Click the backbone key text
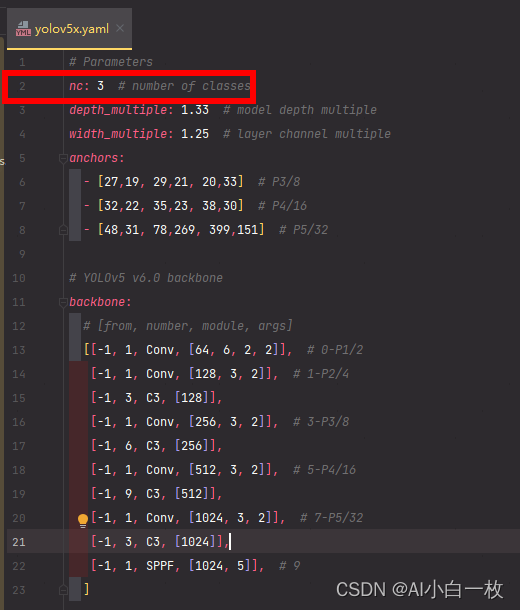The image size is (520, 610). (100, 302)
